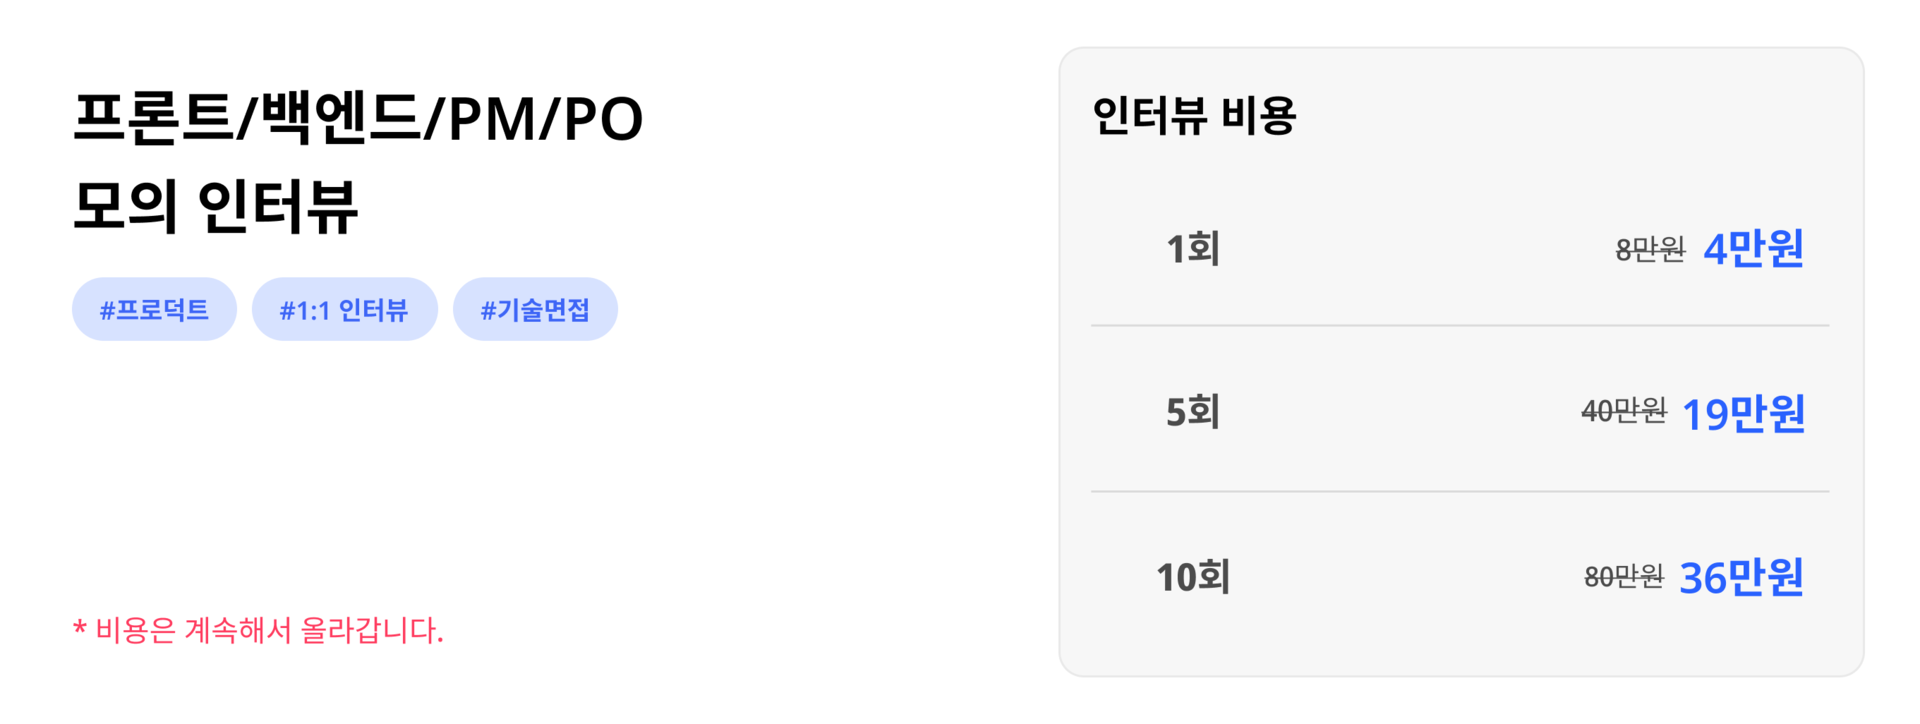Click the 모의 인터뷰 title line
The width and height of the screenshot is (1920, 724).
click(x=215, y=207)
